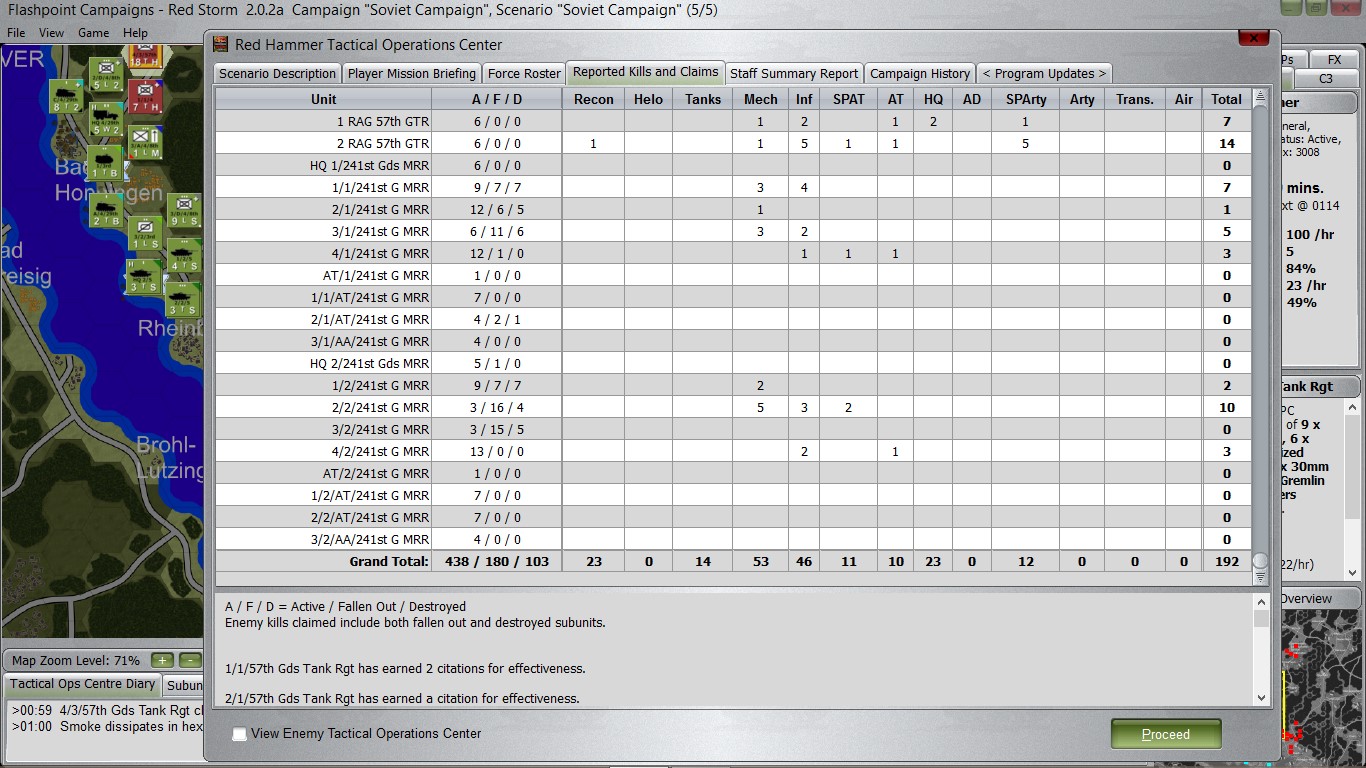Open the Force Roster tab

click(524, 73)
